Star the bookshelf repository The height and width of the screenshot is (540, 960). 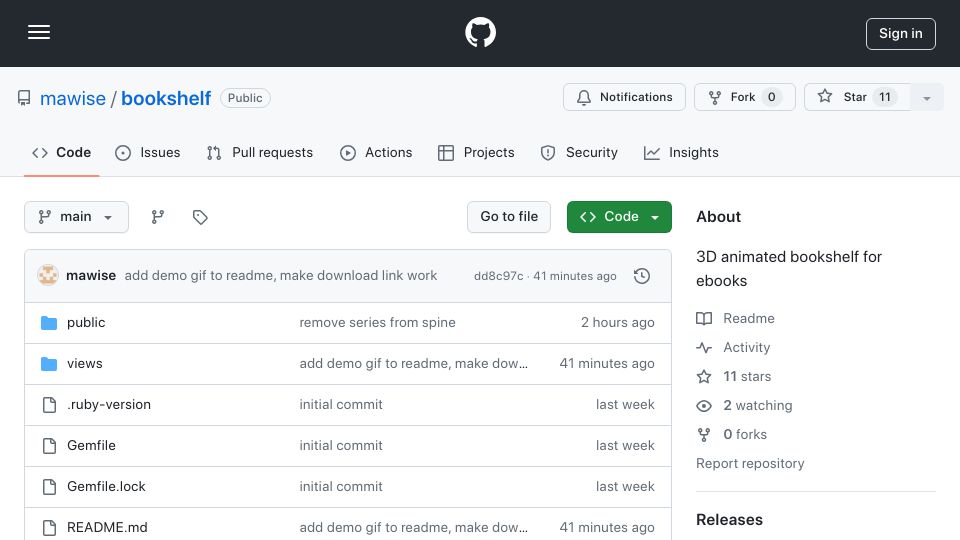click(857, 97)
